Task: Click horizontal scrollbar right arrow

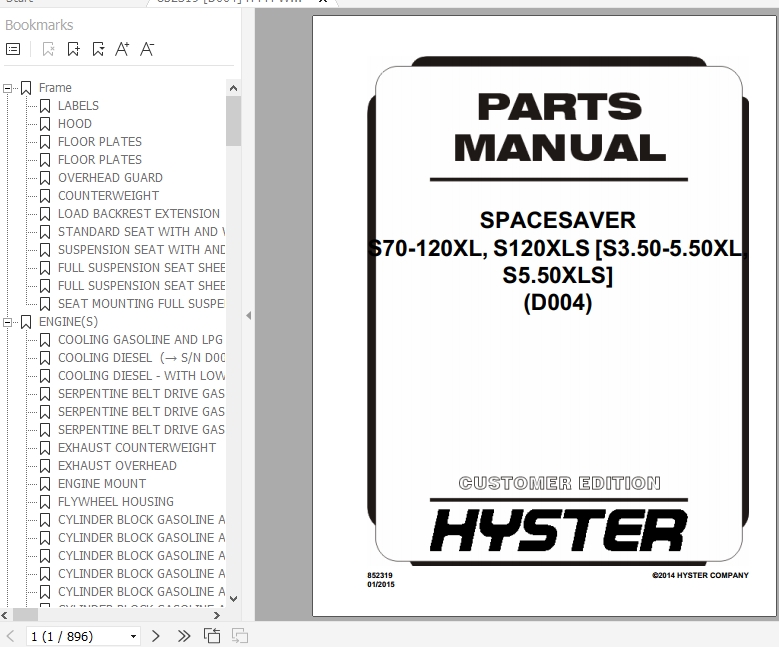Action: (x=217, y=615)
